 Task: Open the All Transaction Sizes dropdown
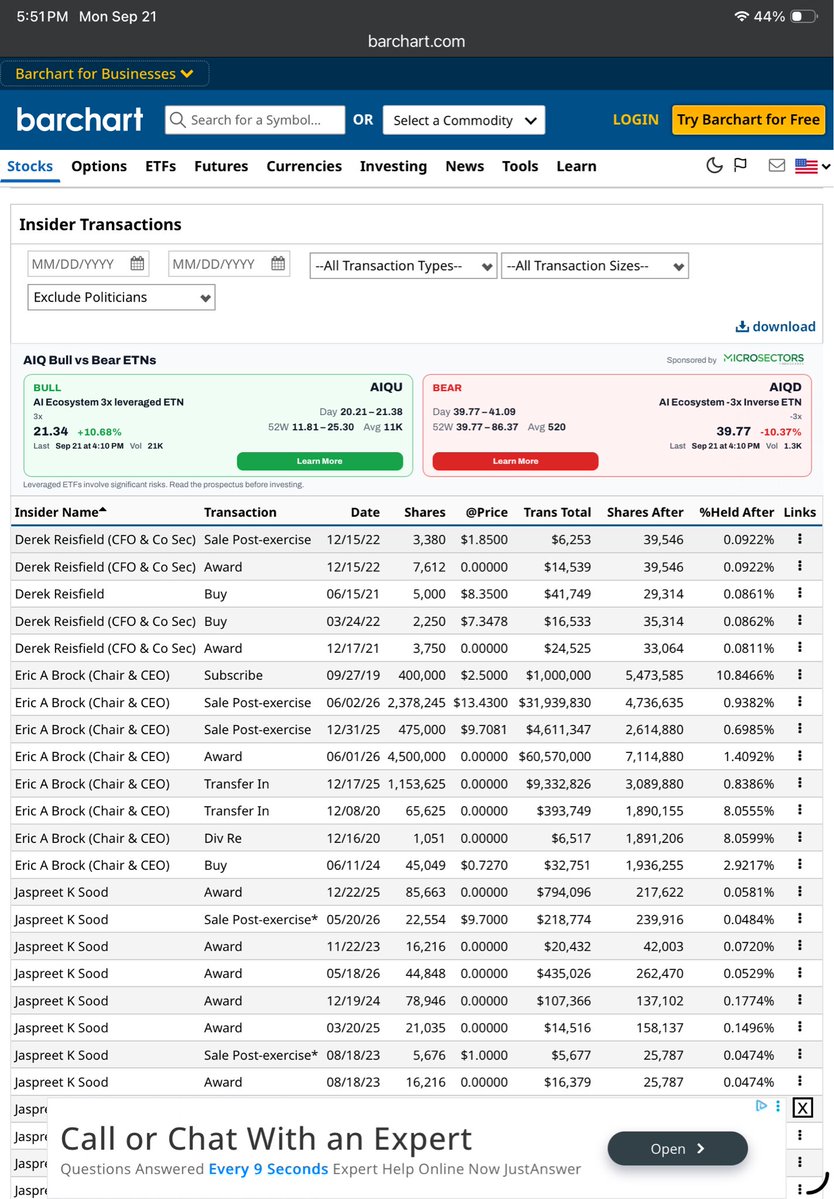(x=595, y=266)
